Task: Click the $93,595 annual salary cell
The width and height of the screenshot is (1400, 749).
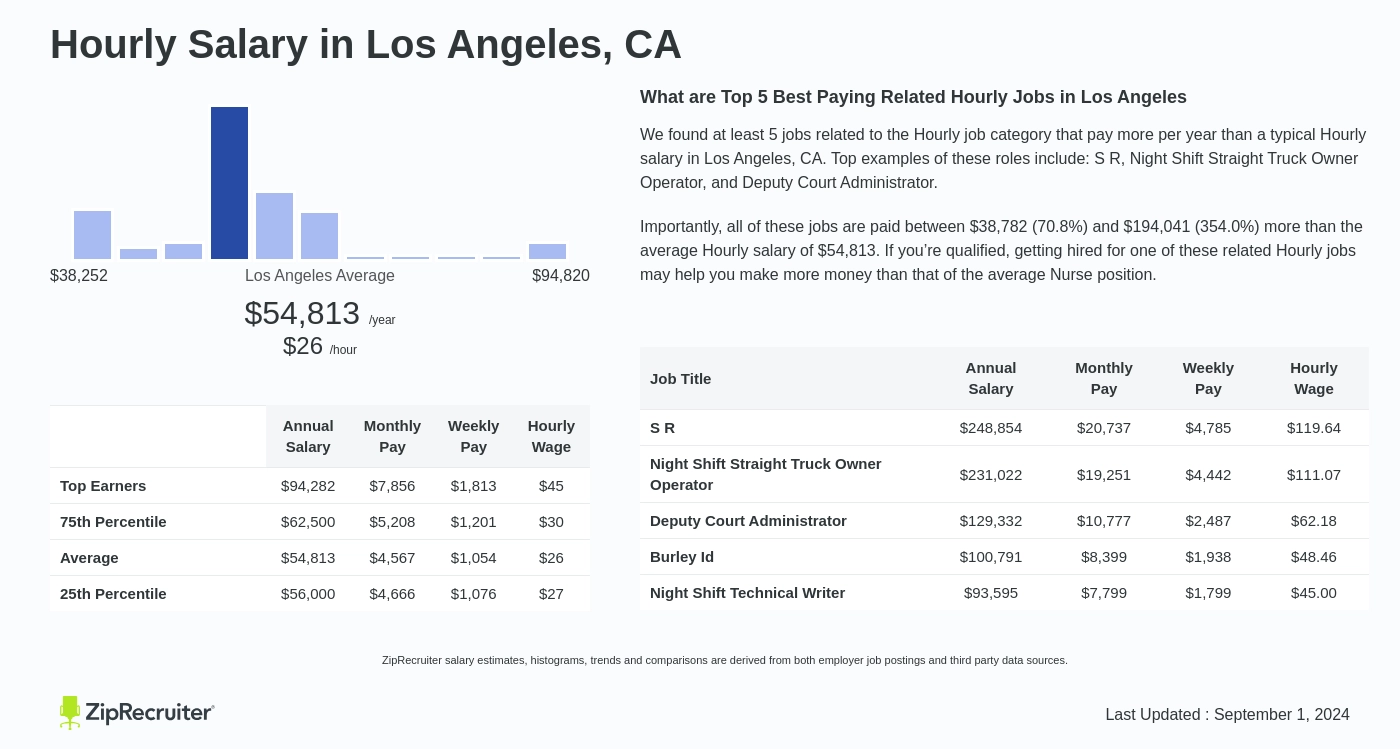Action: tap(991, 593)
